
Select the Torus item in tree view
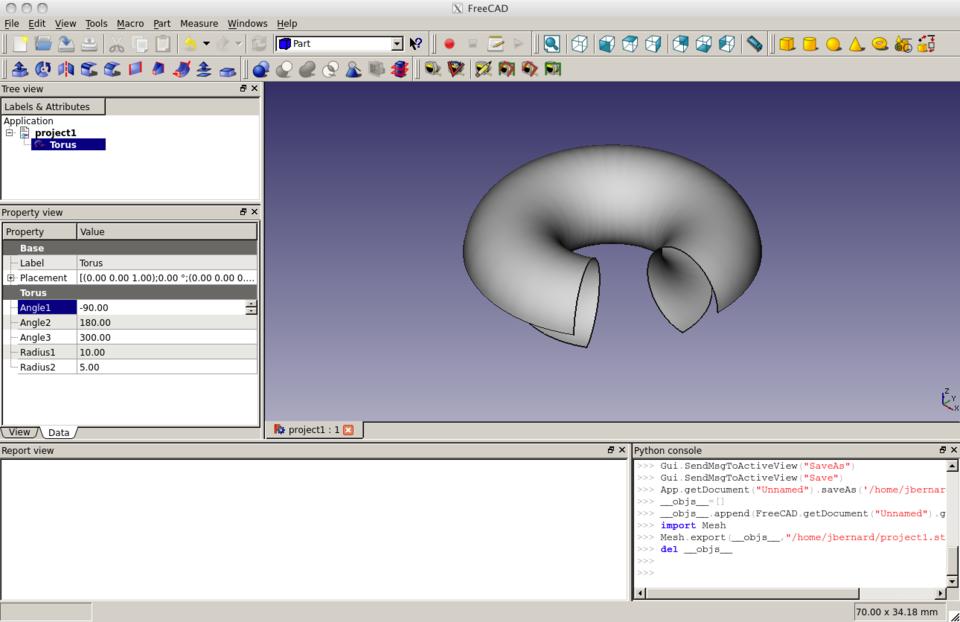click(x=63, y=145)
